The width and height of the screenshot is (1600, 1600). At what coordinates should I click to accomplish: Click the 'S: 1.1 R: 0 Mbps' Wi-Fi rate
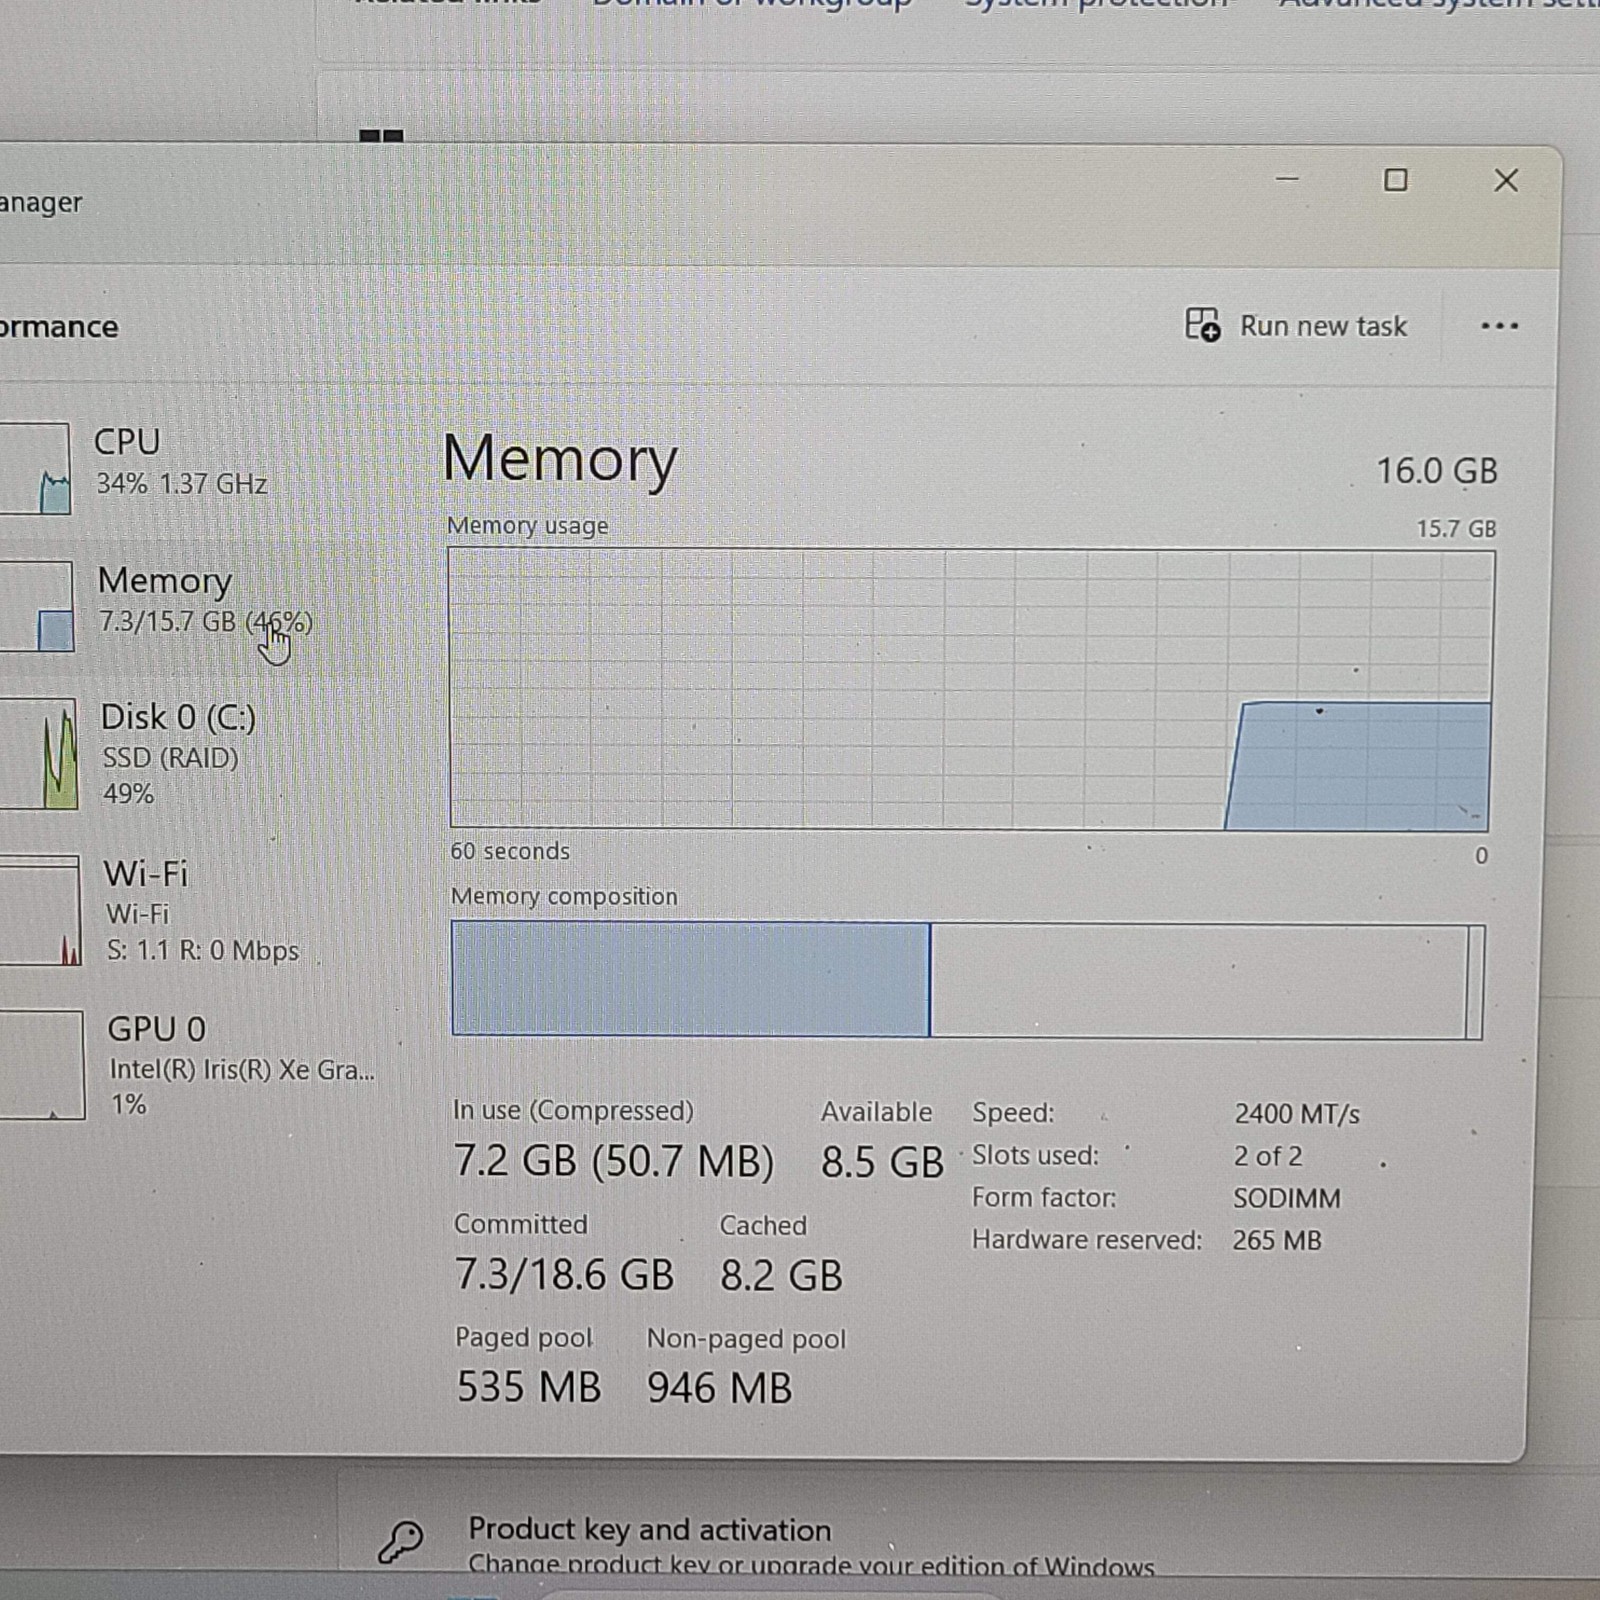click(x=203, y=950)
